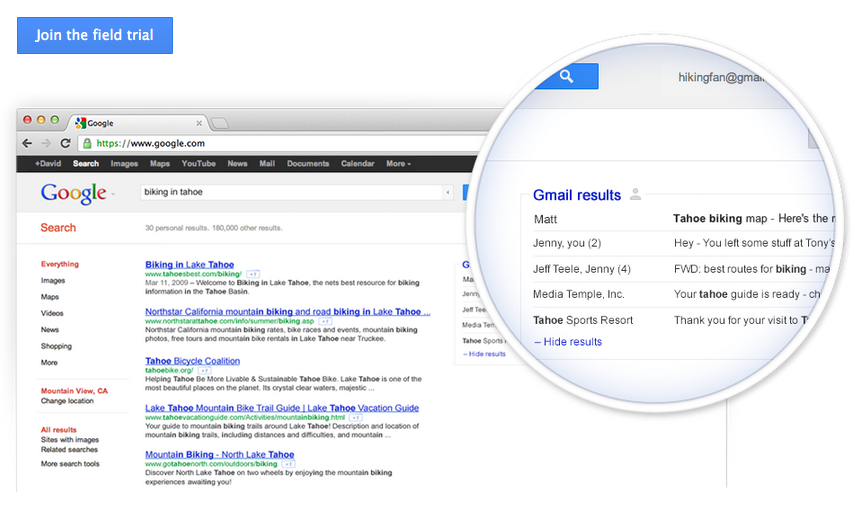Screen dimensions: 855x516
Task: Click the browser back arrow
Action: pos(28,143)
